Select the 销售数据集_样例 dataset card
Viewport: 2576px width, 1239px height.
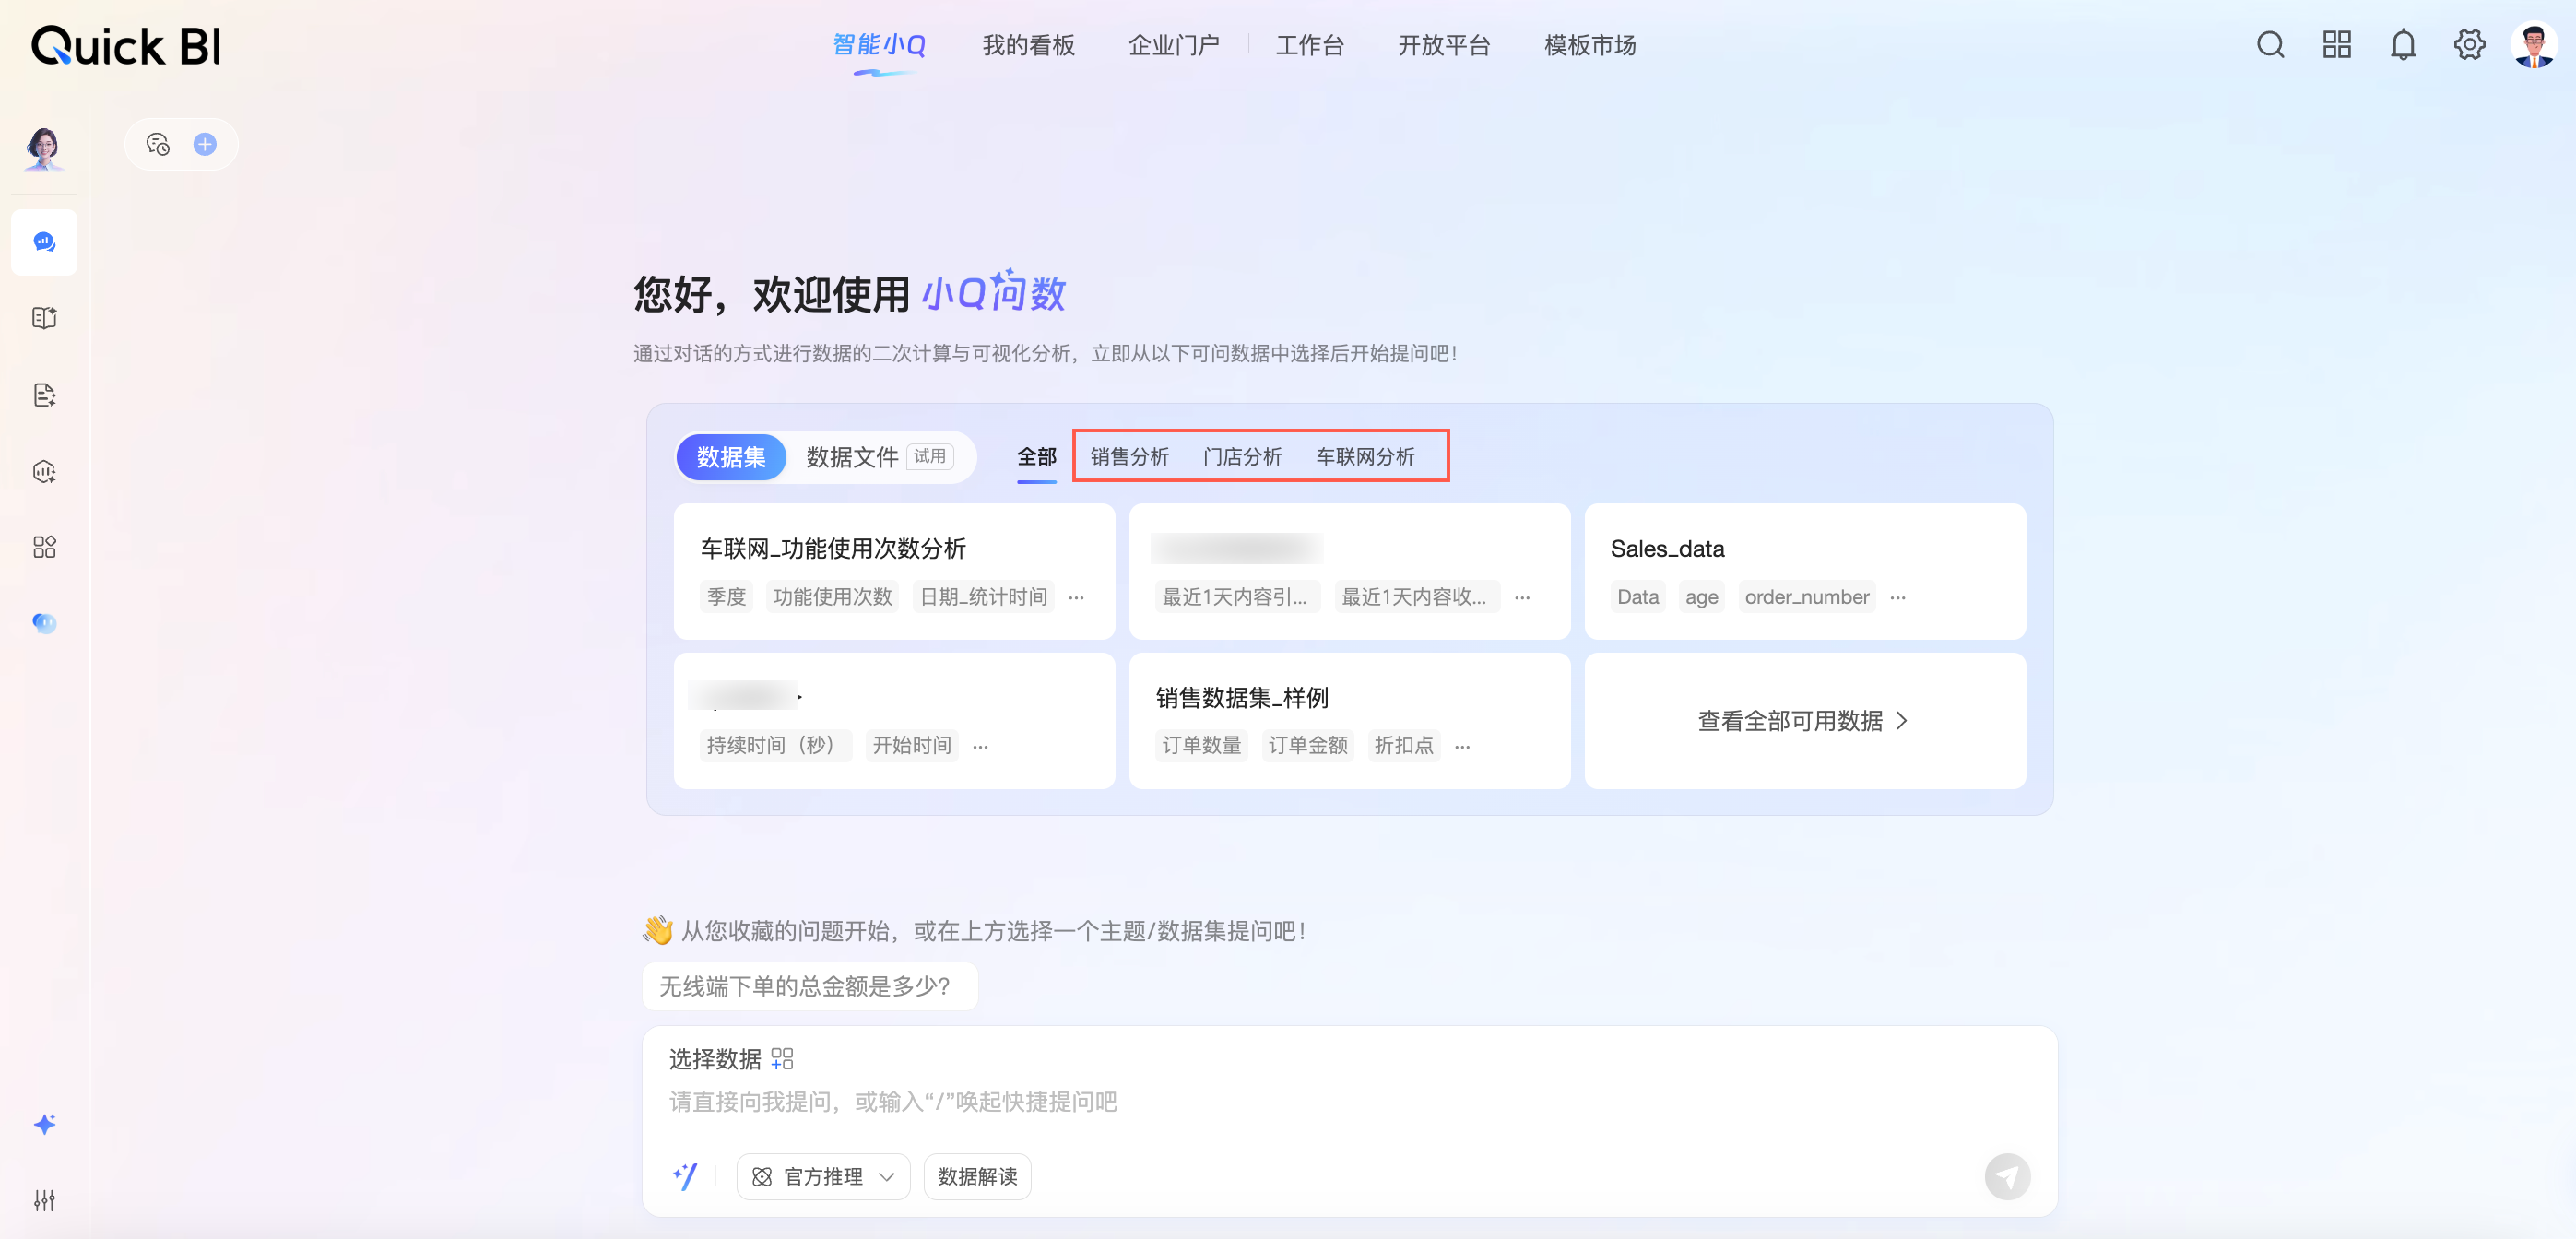(1349, 721)
